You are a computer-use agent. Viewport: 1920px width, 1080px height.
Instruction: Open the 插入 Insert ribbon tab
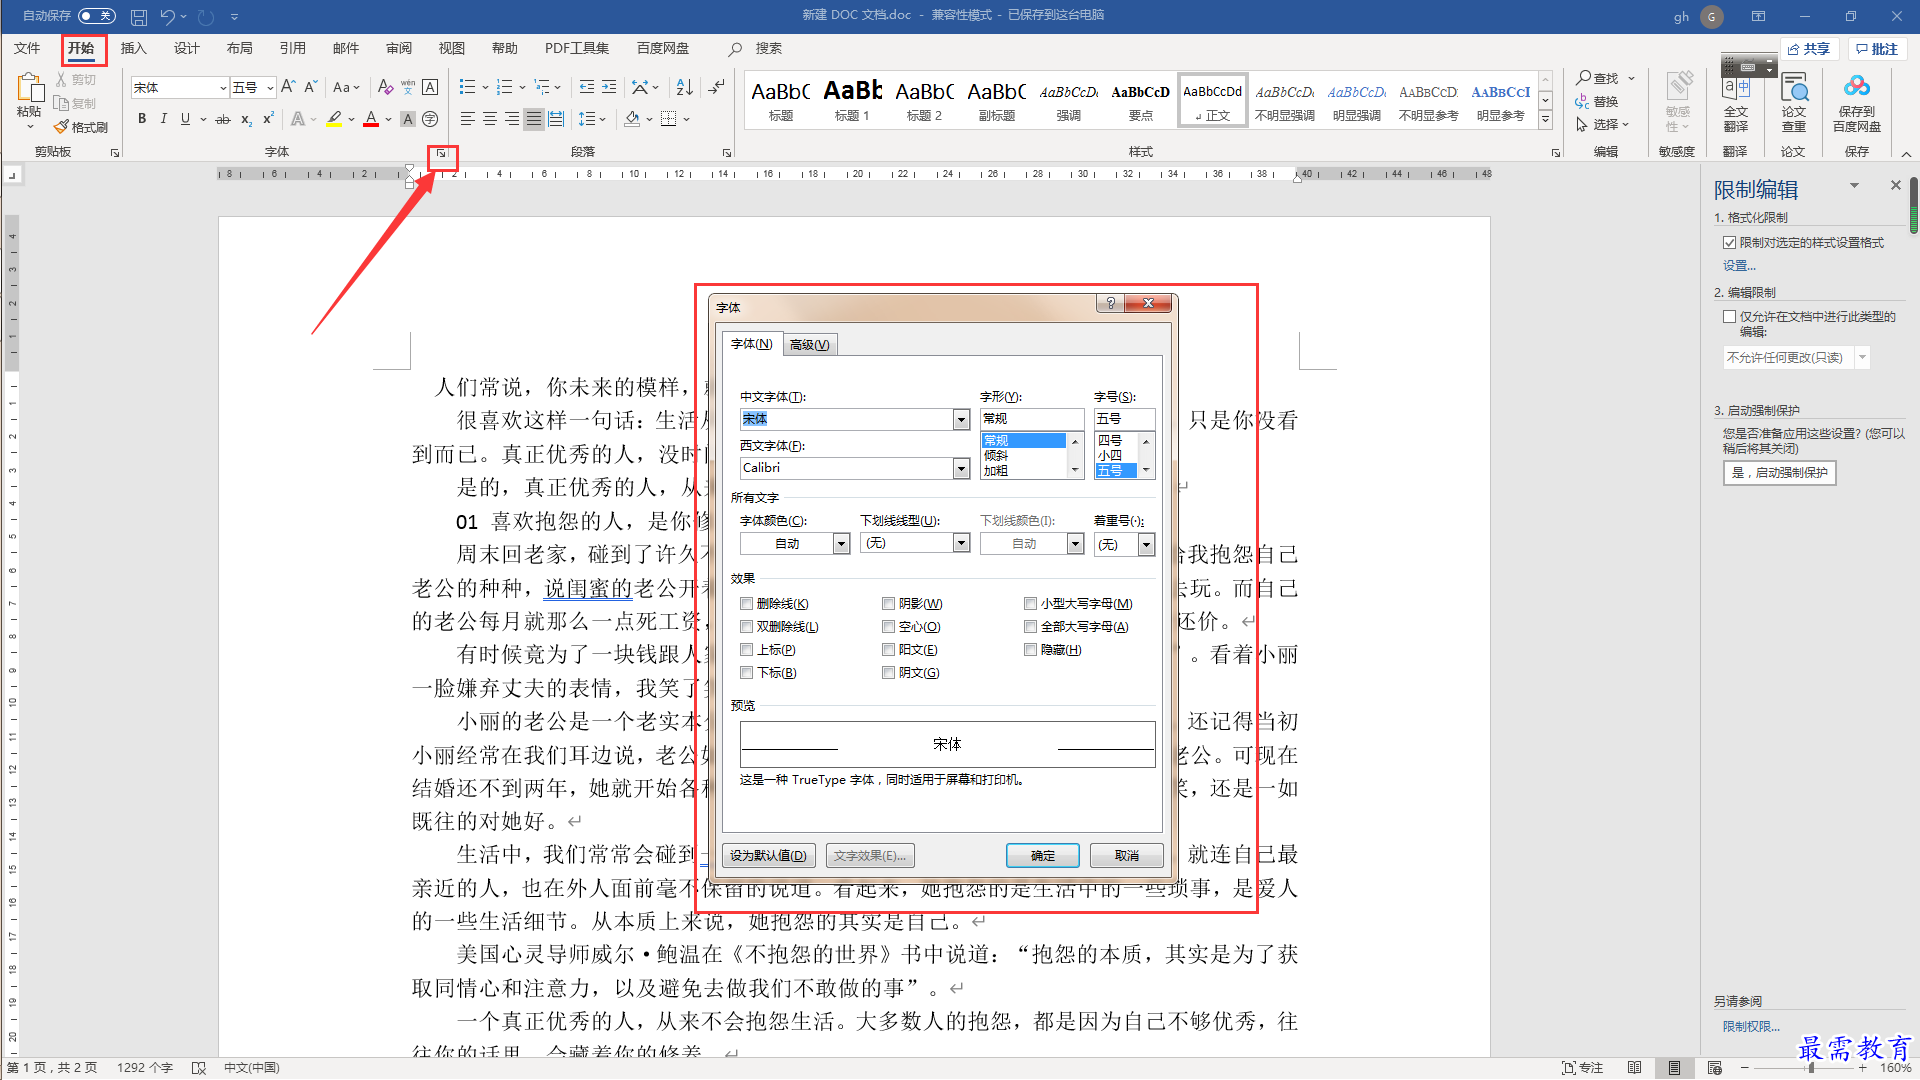pyautogui.click(x=133, y=48)
